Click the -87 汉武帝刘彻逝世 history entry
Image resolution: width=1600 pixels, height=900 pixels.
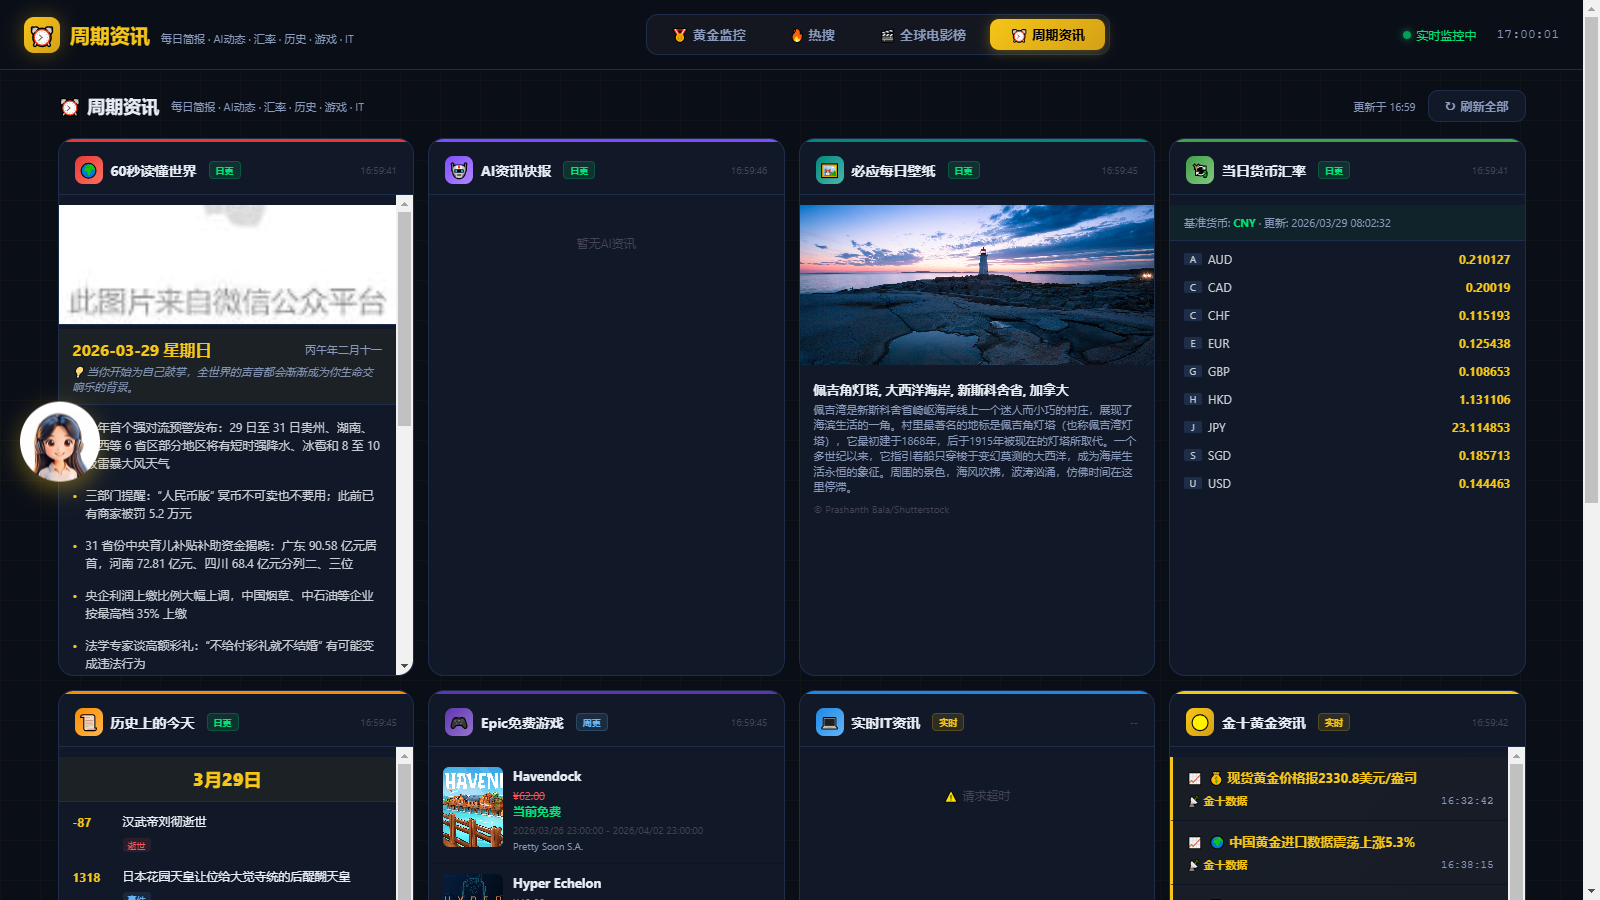227,832
